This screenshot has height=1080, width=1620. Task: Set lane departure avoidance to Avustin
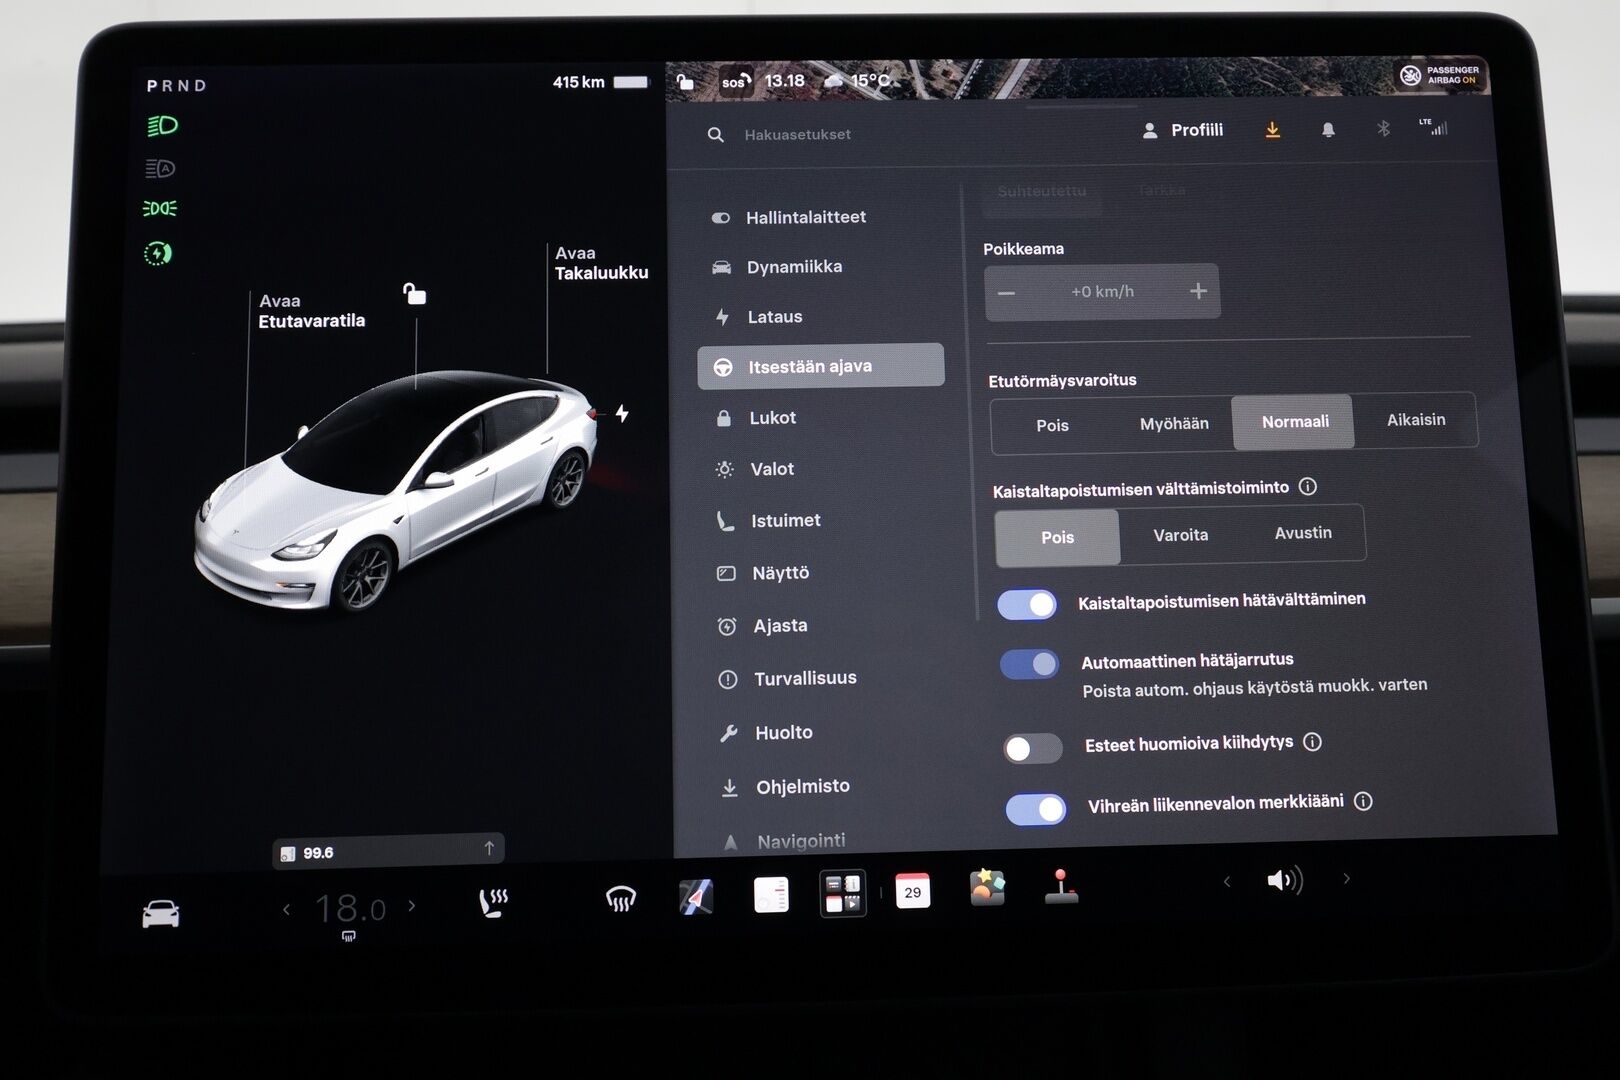click(1303, 533)
